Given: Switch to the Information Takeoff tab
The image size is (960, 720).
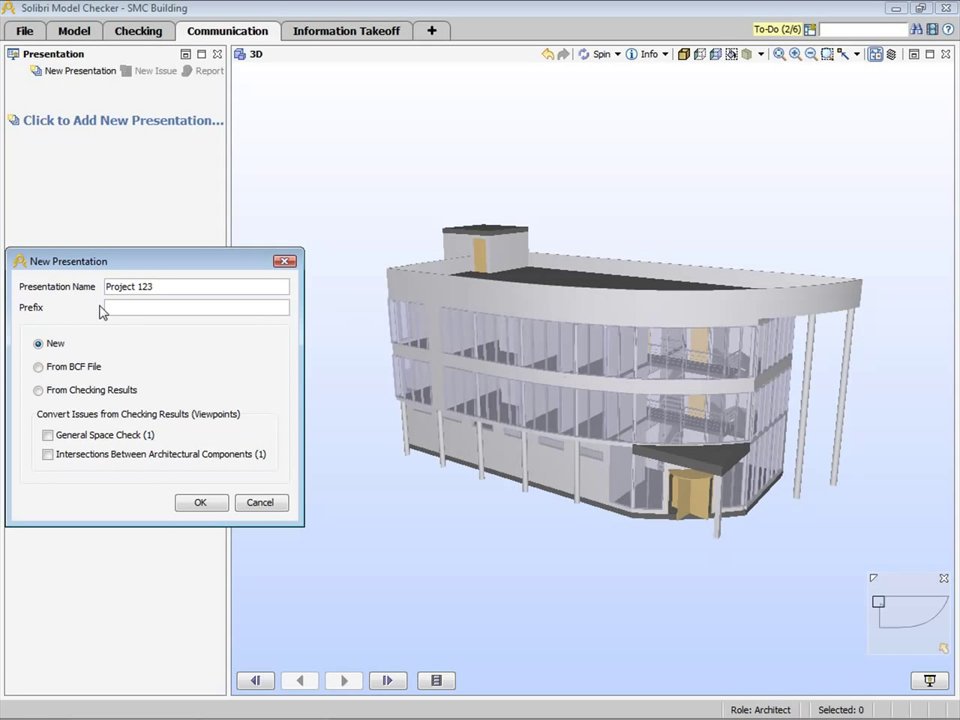Looking at the screenshot, I should (x=347, y=31).
